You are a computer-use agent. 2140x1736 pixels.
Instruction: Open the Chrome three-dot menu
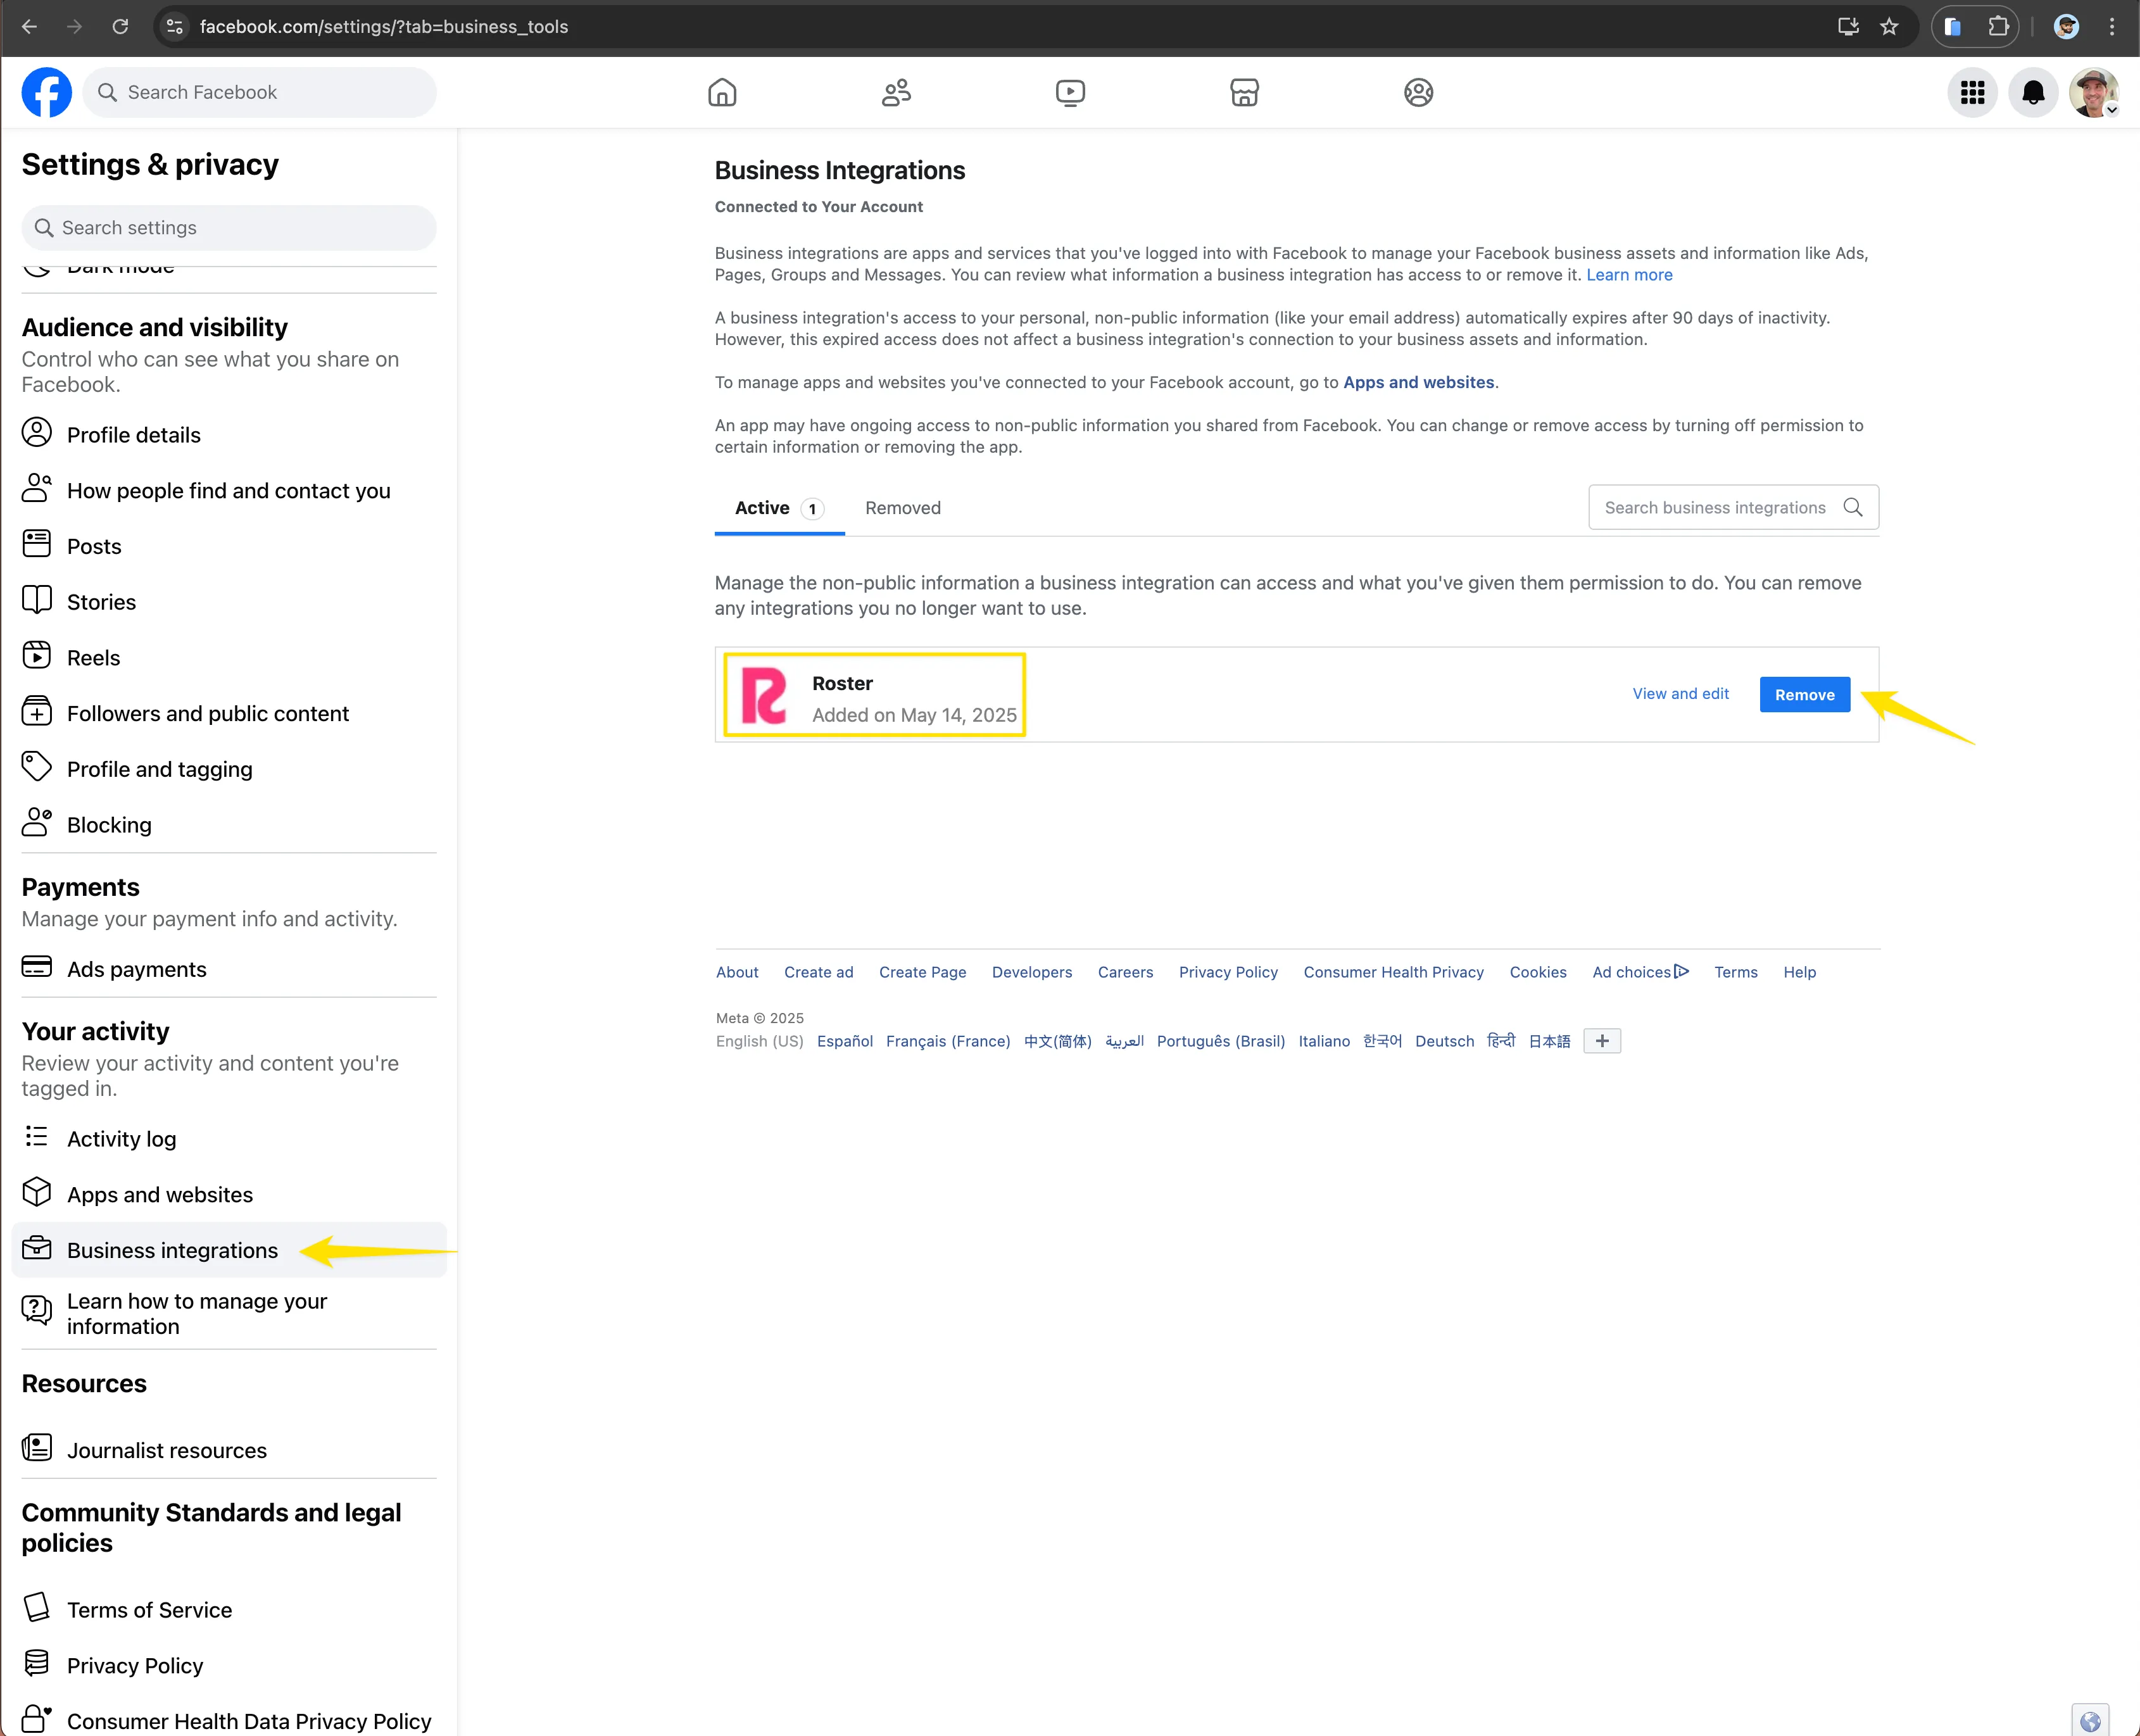click(x=2112, y=27)
